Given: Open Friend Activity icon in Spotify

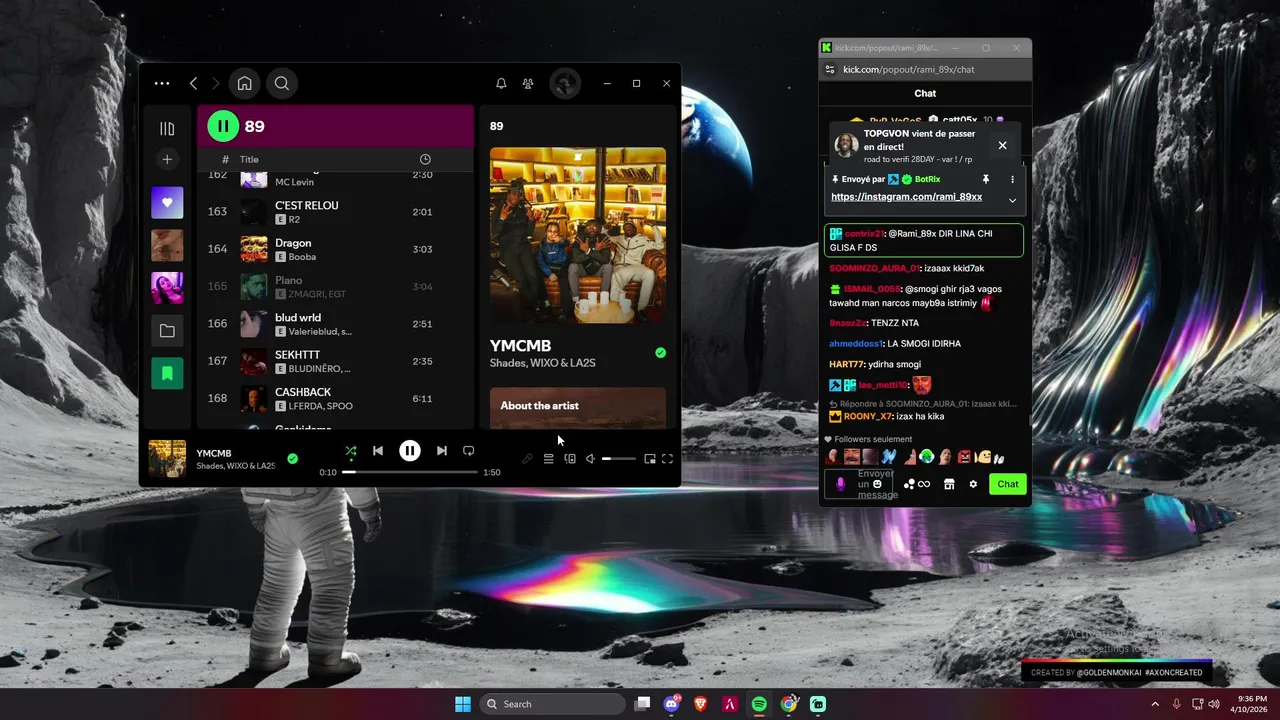Looking at the screenshot, I should [528, 84].
